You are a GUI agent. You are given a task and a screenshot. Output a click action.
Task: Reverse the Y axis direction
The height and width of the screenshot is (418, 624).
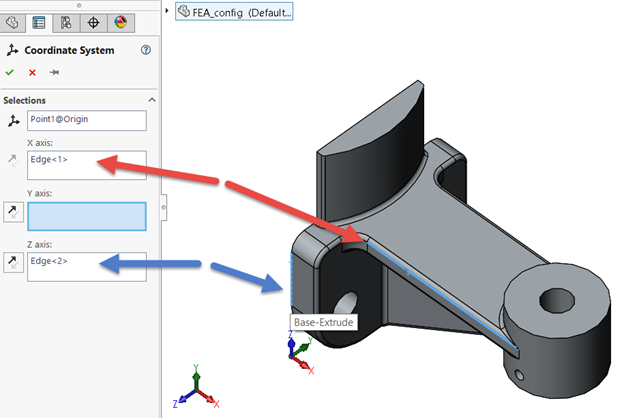tap(12, 210)
